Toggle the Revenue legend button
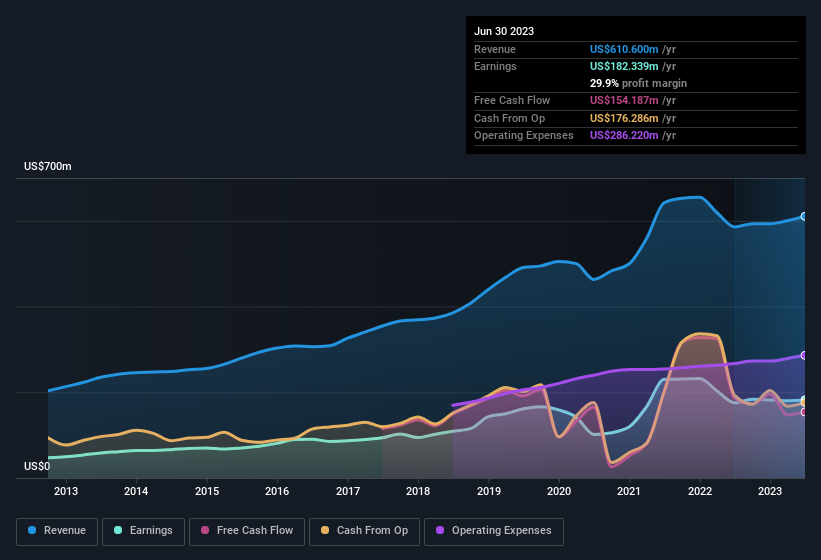The image size is (821, 560). coord(57,531)
